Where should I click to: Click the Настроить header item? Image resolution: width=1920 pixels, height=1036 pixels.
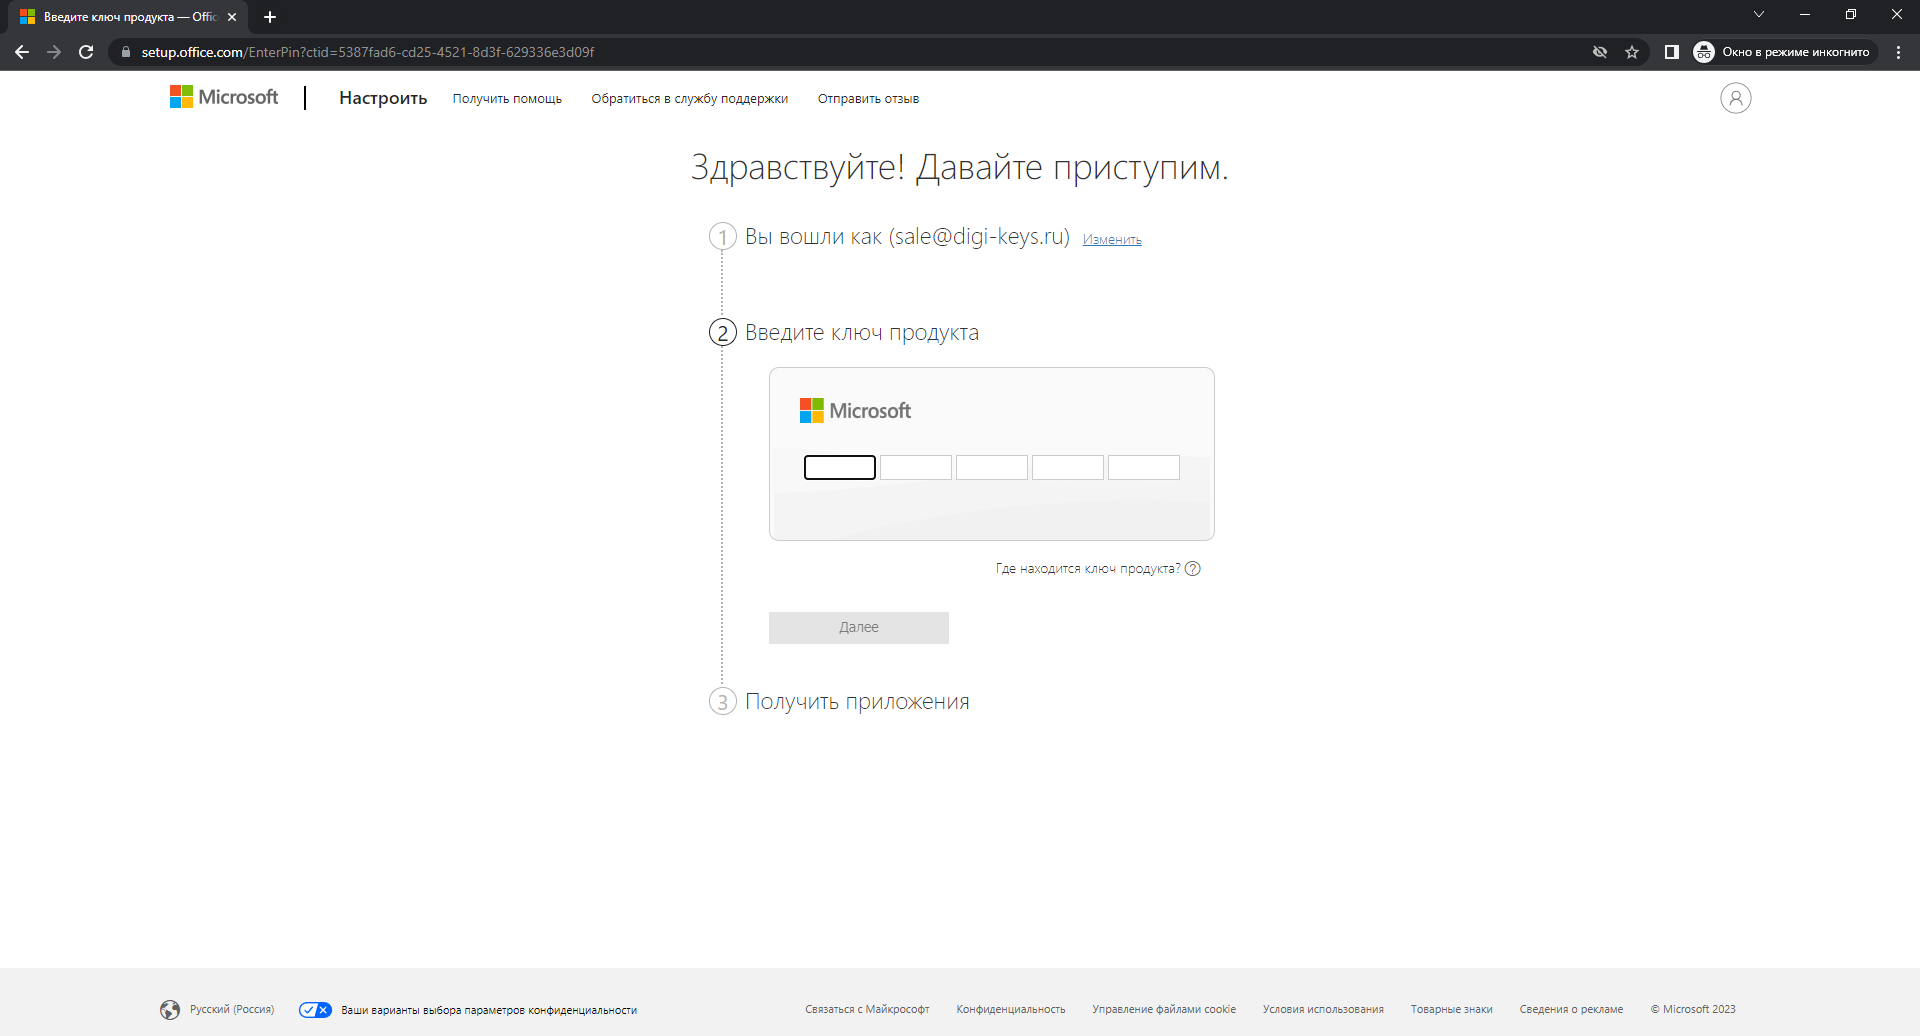[x=383, y=98]
